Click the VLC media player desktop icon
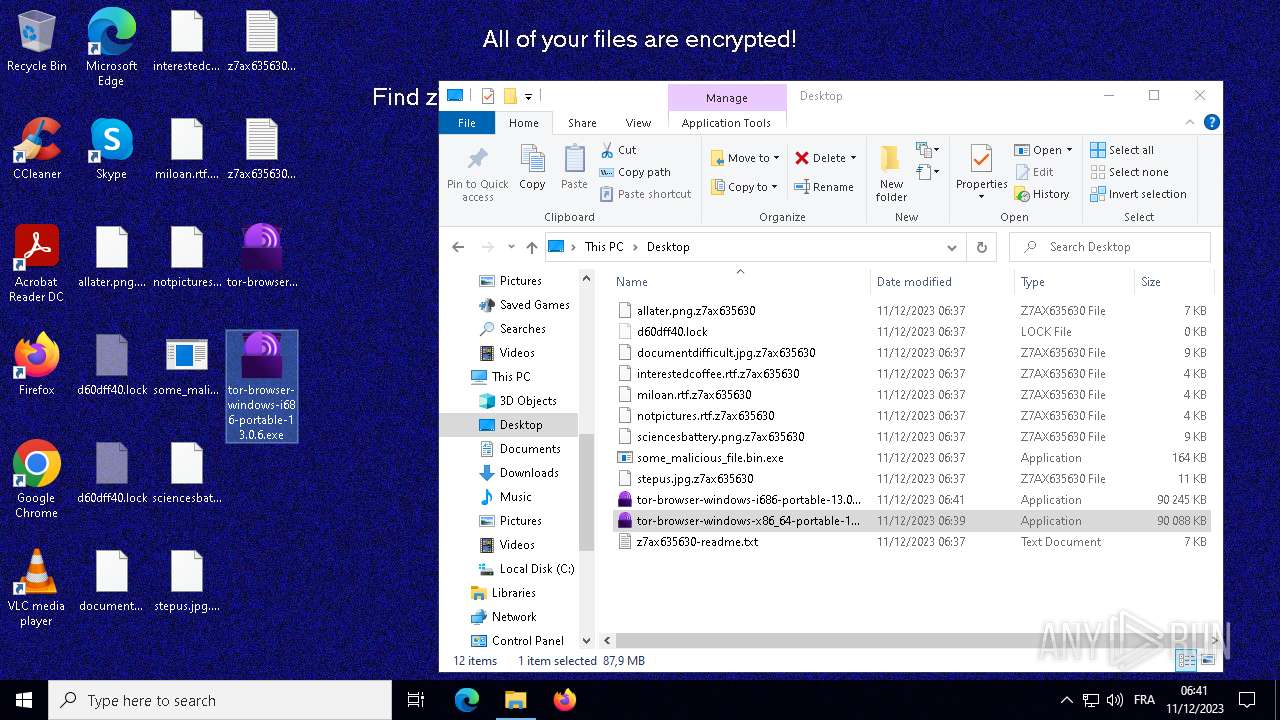This screenshot has width=1280, height=720. pos(37,588)
